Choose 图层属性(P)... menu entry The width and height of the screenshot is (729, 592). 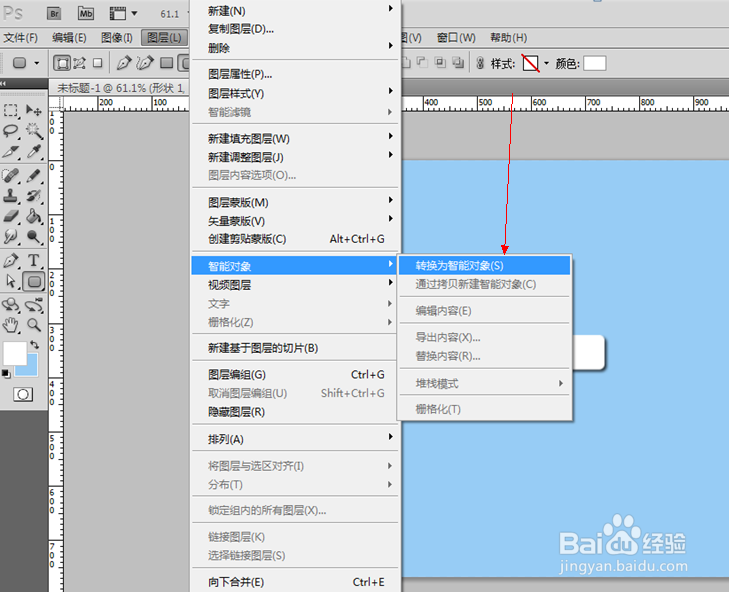(296, 74)
